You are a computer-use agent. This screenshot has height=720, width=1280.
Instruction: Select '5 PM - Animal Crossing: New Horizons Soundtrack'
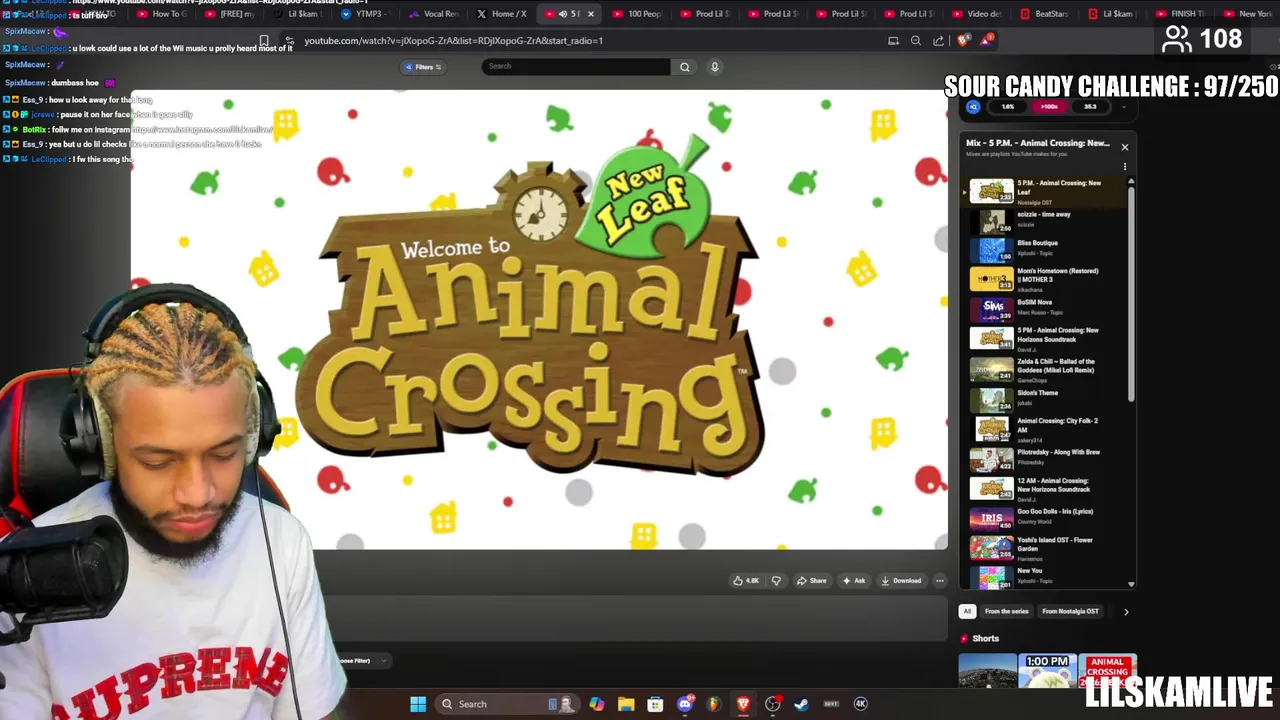1046,338
